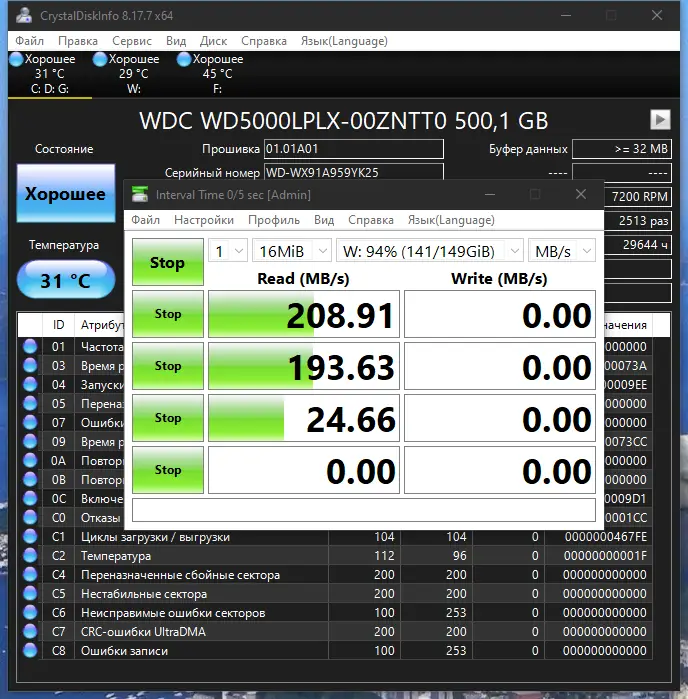Viewport: 688px width, 699px height.
Task: Open Сервис menu in CrystalDiskInfo
Action: click(x=132, y=41)
